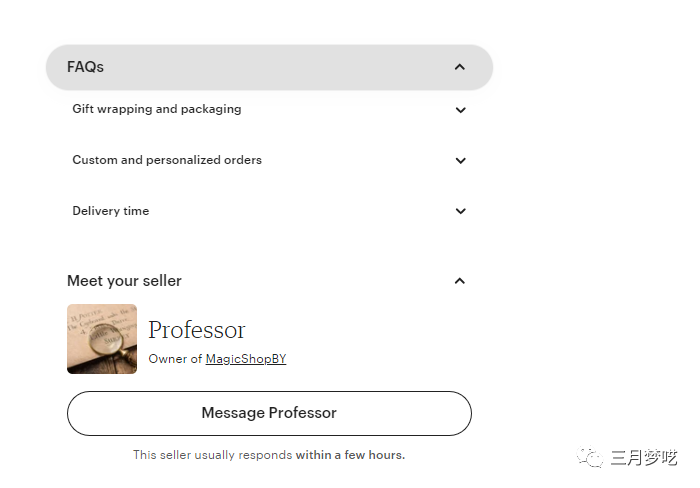Expand the Custom and personalized orders question
Screen dimensions: 700x488
point(167,160)
